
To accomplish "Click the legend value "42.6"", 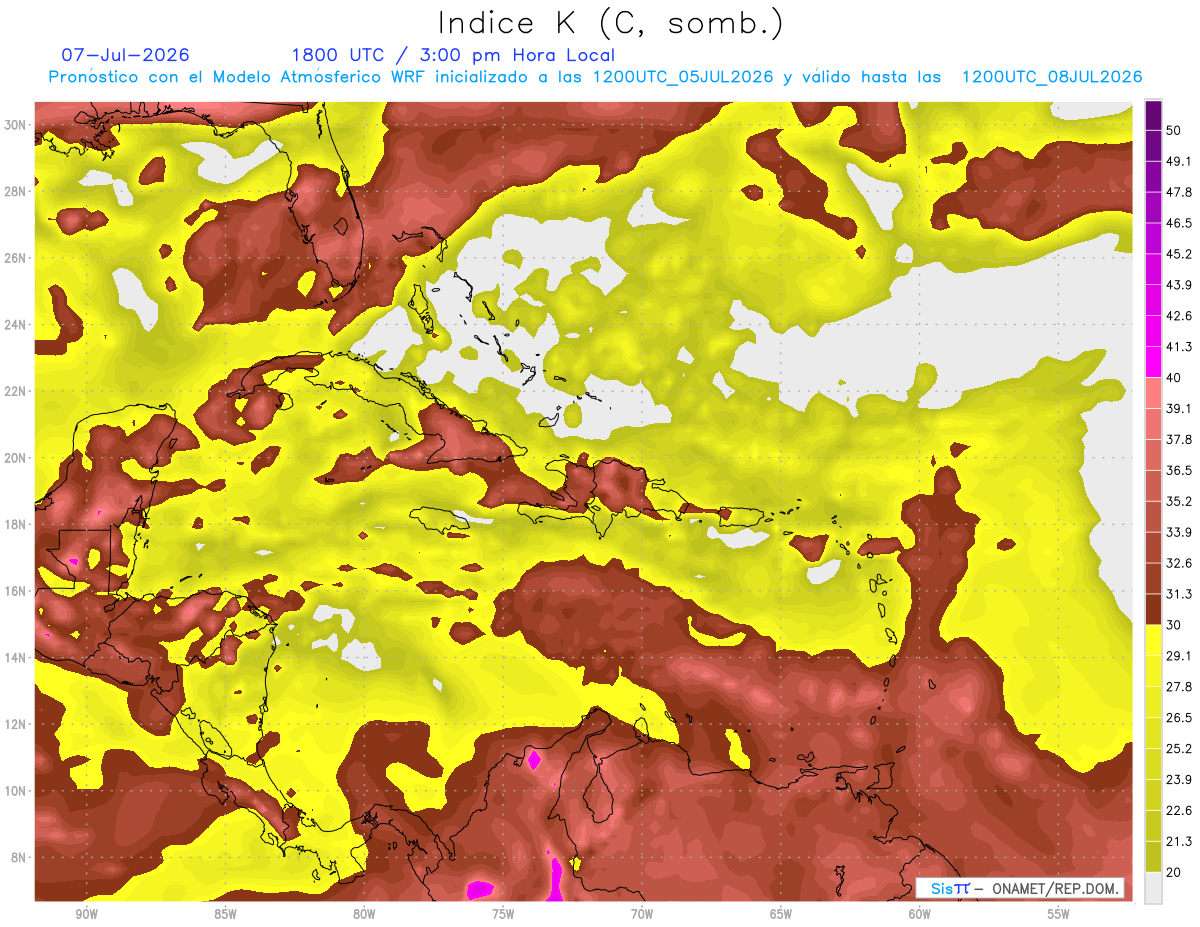I will coord(1179,316).
